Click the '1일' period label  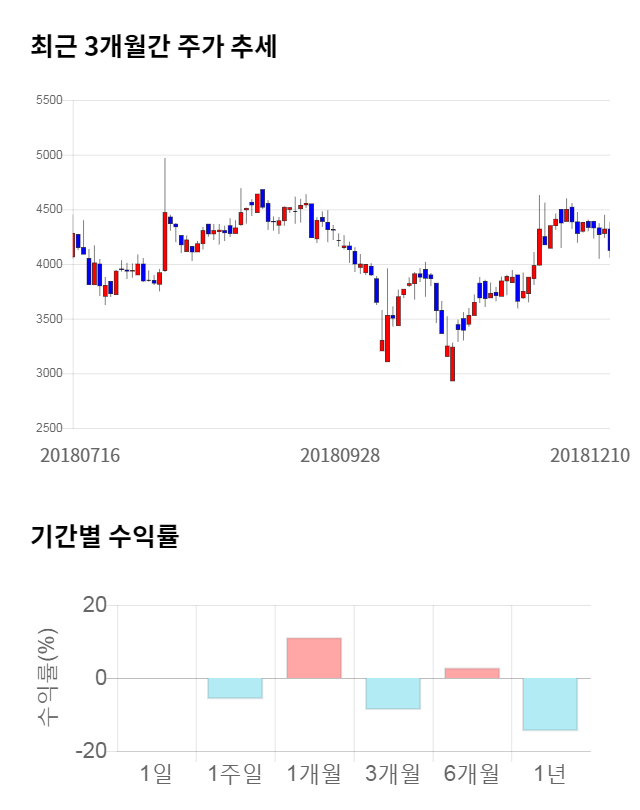tap(156, 773)
